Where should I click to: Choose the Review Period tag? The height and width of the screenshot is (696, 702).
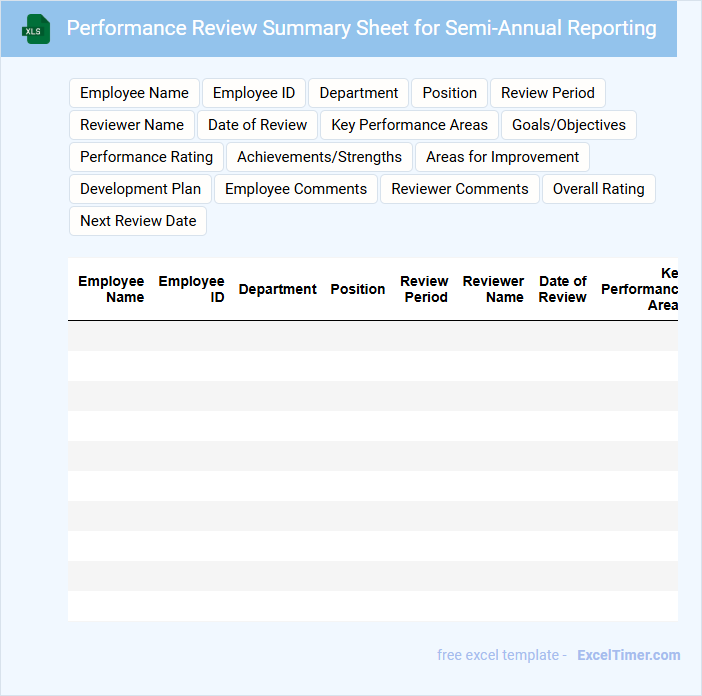[547, 93]
